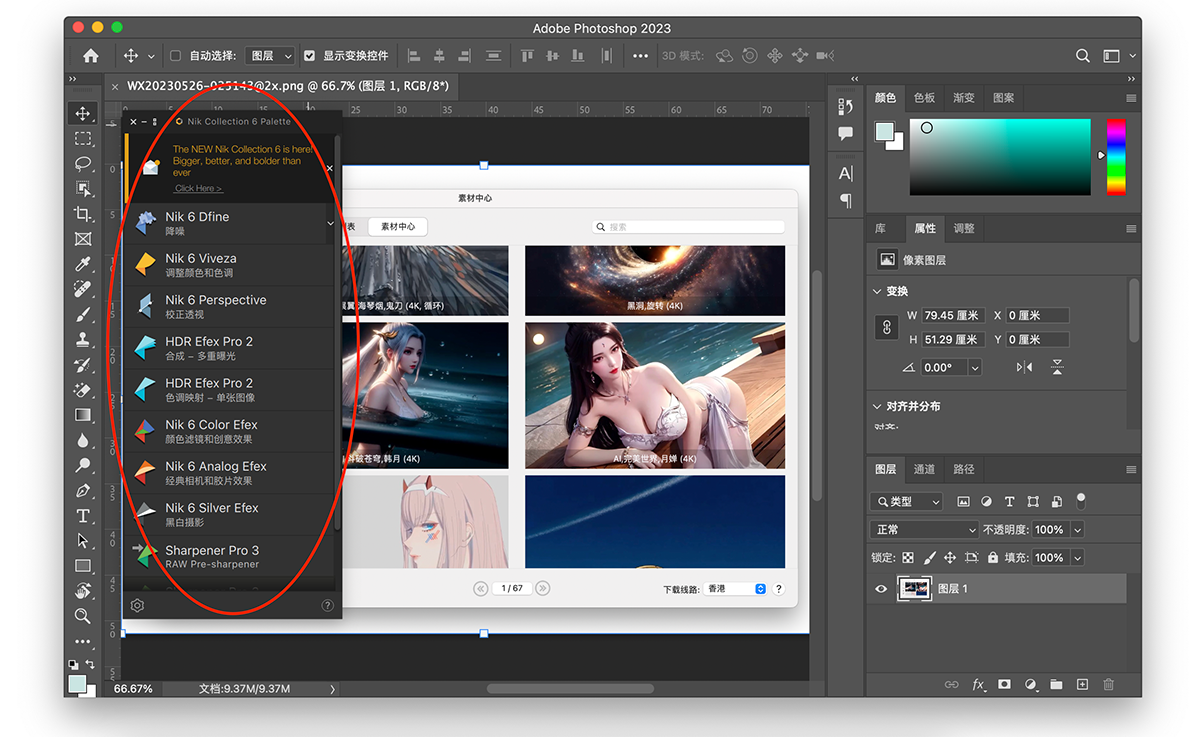Switch to the 色板 tab
This screenshot has width=1200, height=737.
924,98
